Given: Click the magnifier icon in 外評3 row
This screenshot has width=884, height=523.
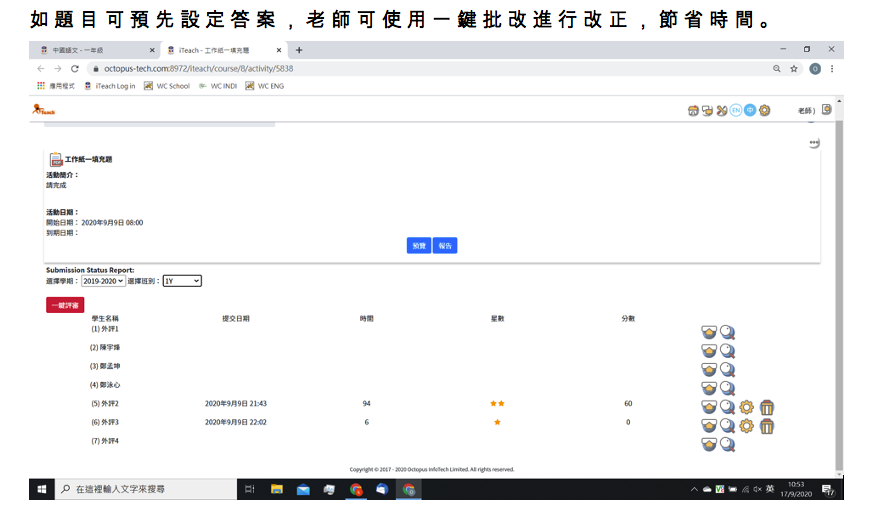Looking at the screenshot, I should [x=727, y=426].
